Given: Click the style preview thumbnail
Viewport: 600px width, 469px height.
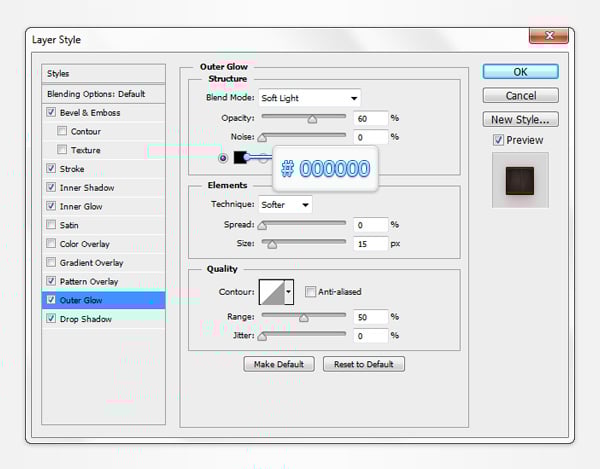Looking at the screenshot, I should tap(521, 179).
